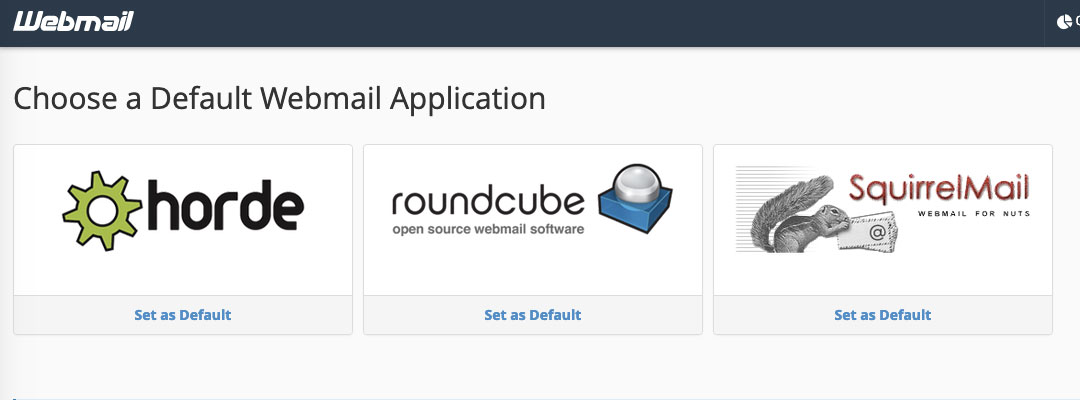The image size is (1080, 400).
Task: Select the Roundcube application card
Action: [x=532, y=240]
